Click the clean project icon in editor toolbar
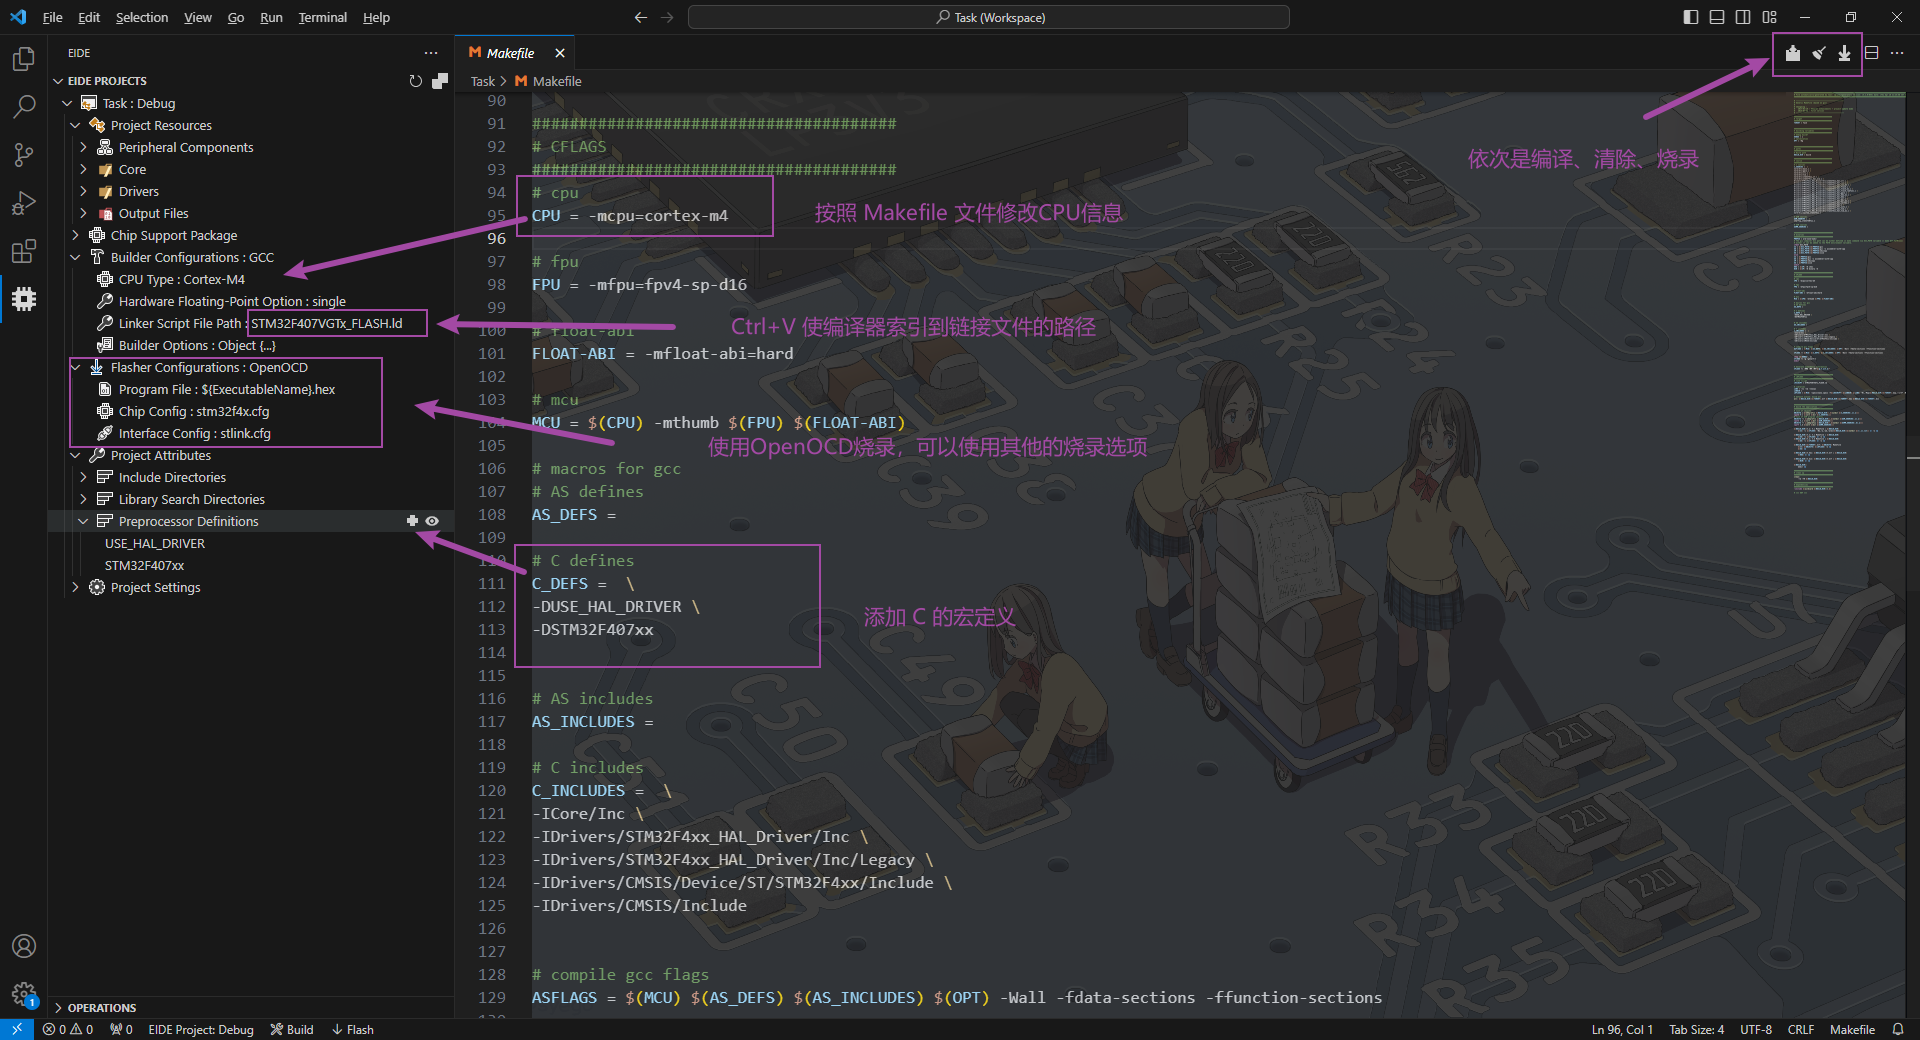Viewport: 1920px width, 1040px height. (x=1819, y=53)
